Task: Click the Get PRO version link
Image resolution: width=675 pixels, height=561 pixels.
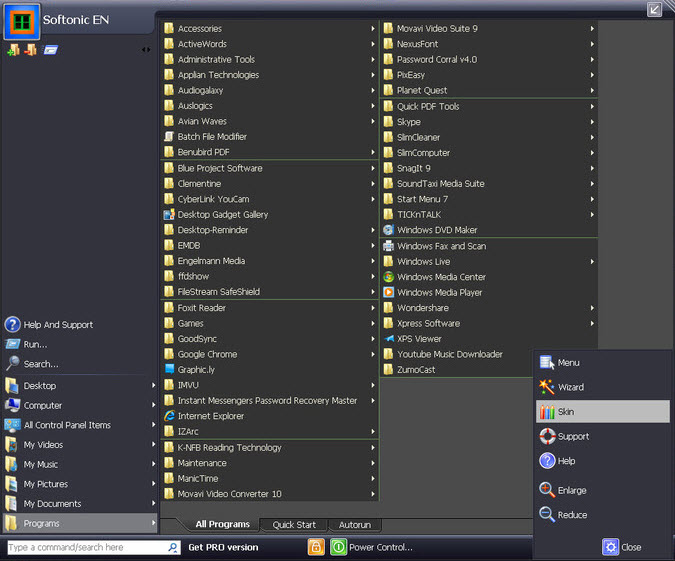Action: coord(223,547)
